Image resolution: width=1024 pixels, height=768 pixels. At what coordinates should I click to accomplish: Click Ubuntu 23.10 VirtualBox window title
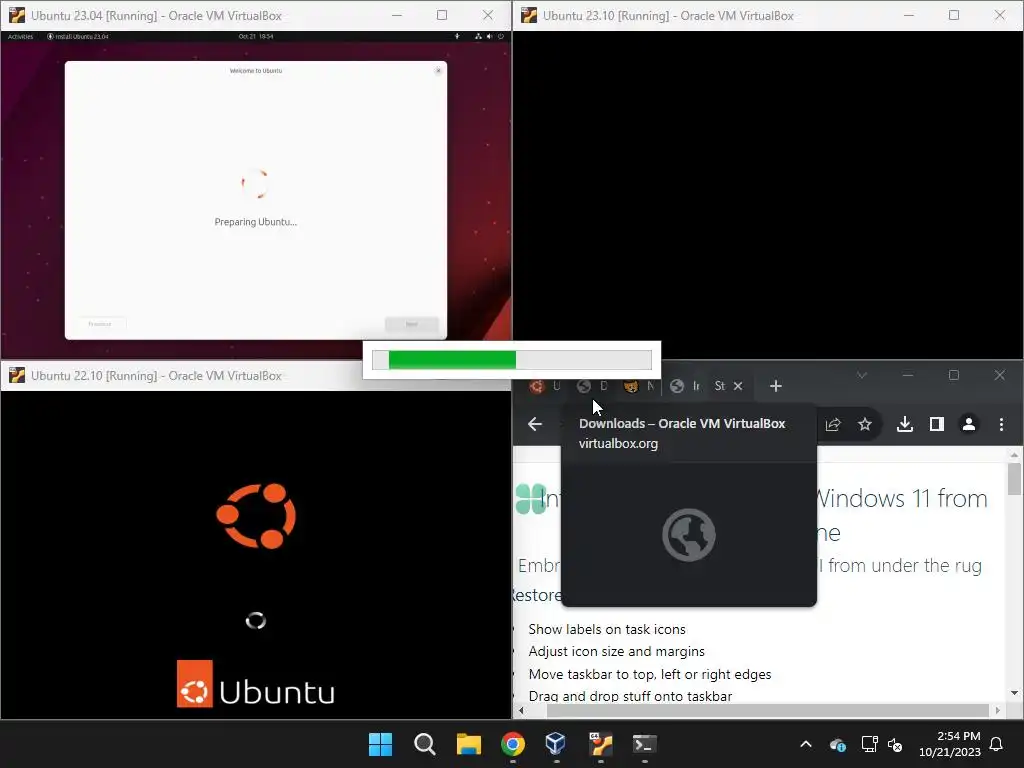click(x=668, y=15)
